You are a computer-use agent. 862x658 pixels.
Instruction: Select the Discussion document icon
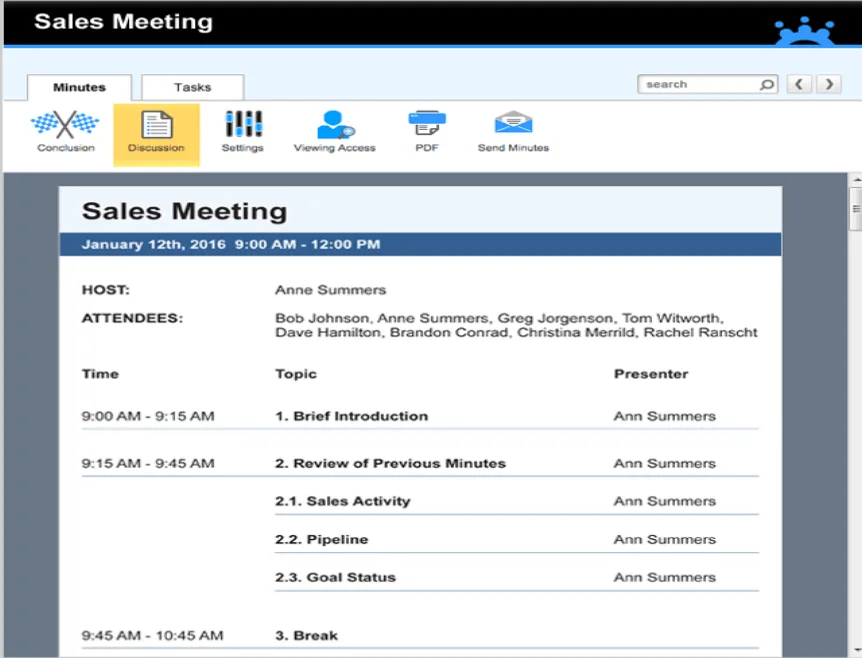click(x=157, y=125)
